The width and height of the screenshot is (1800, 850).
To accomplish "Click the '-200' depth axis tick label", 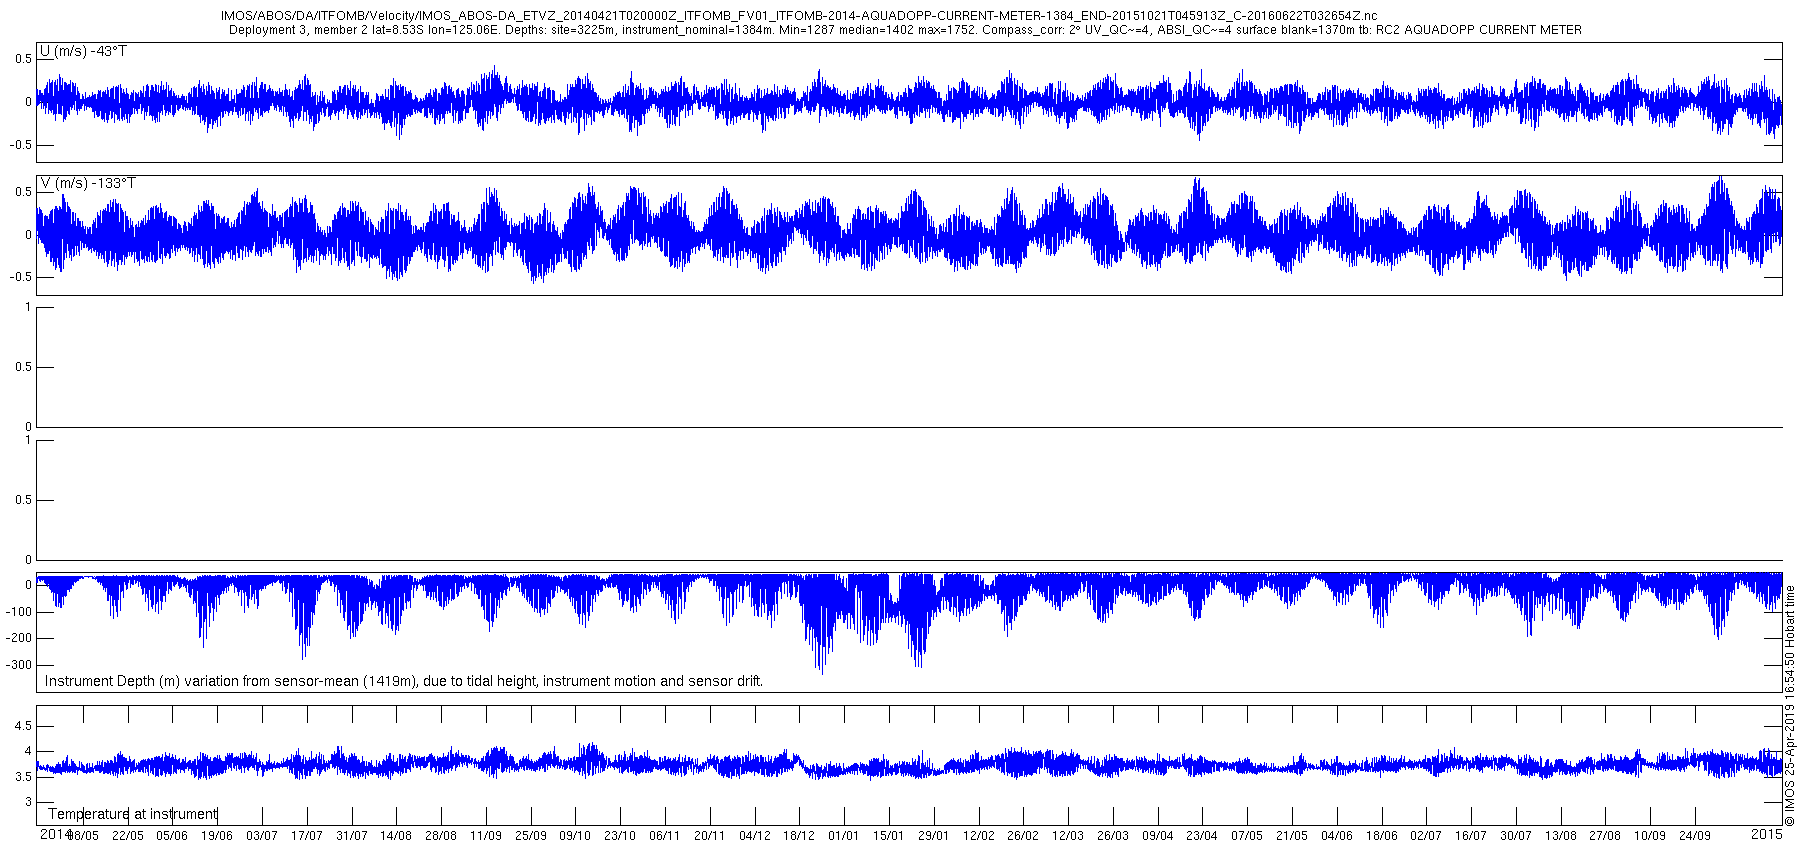I will [18, 638].
